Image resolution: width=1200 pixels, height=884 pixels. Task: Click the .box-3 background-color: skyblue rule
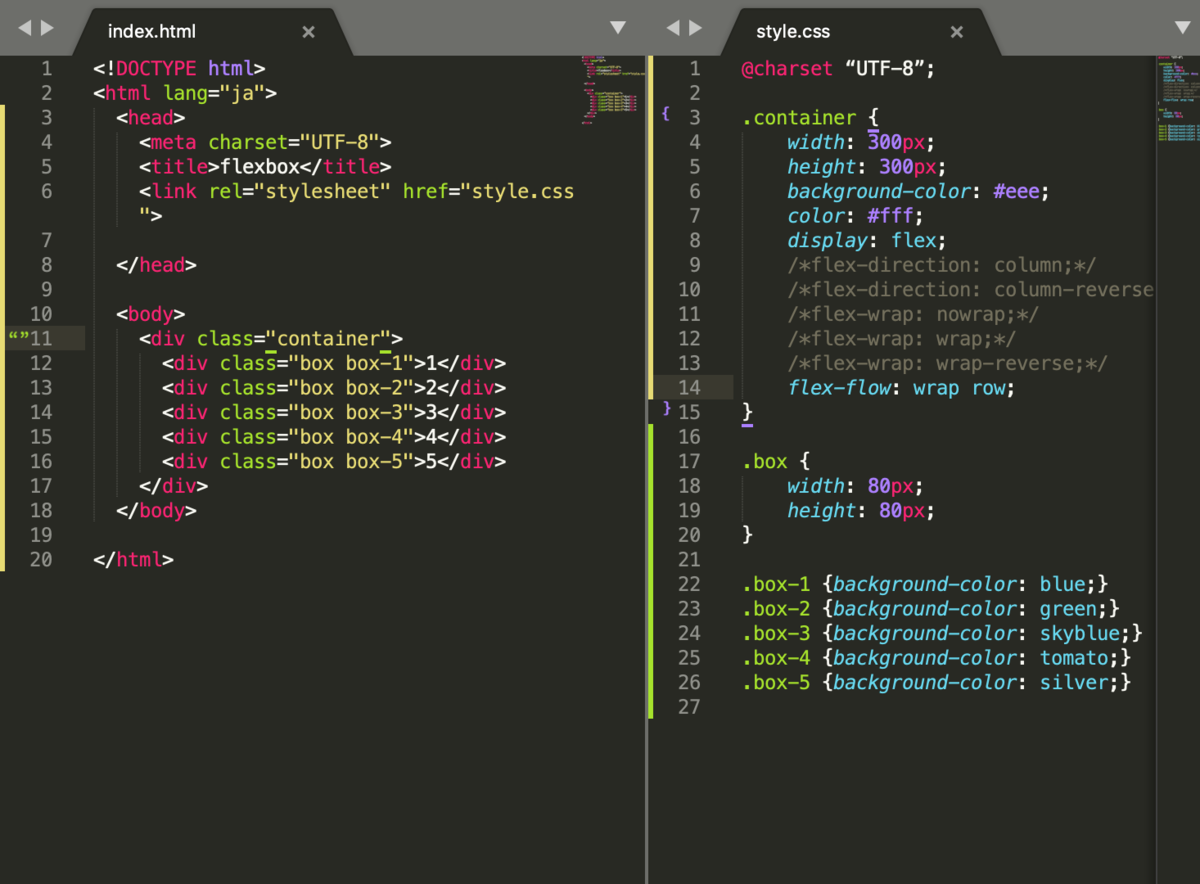942,633
